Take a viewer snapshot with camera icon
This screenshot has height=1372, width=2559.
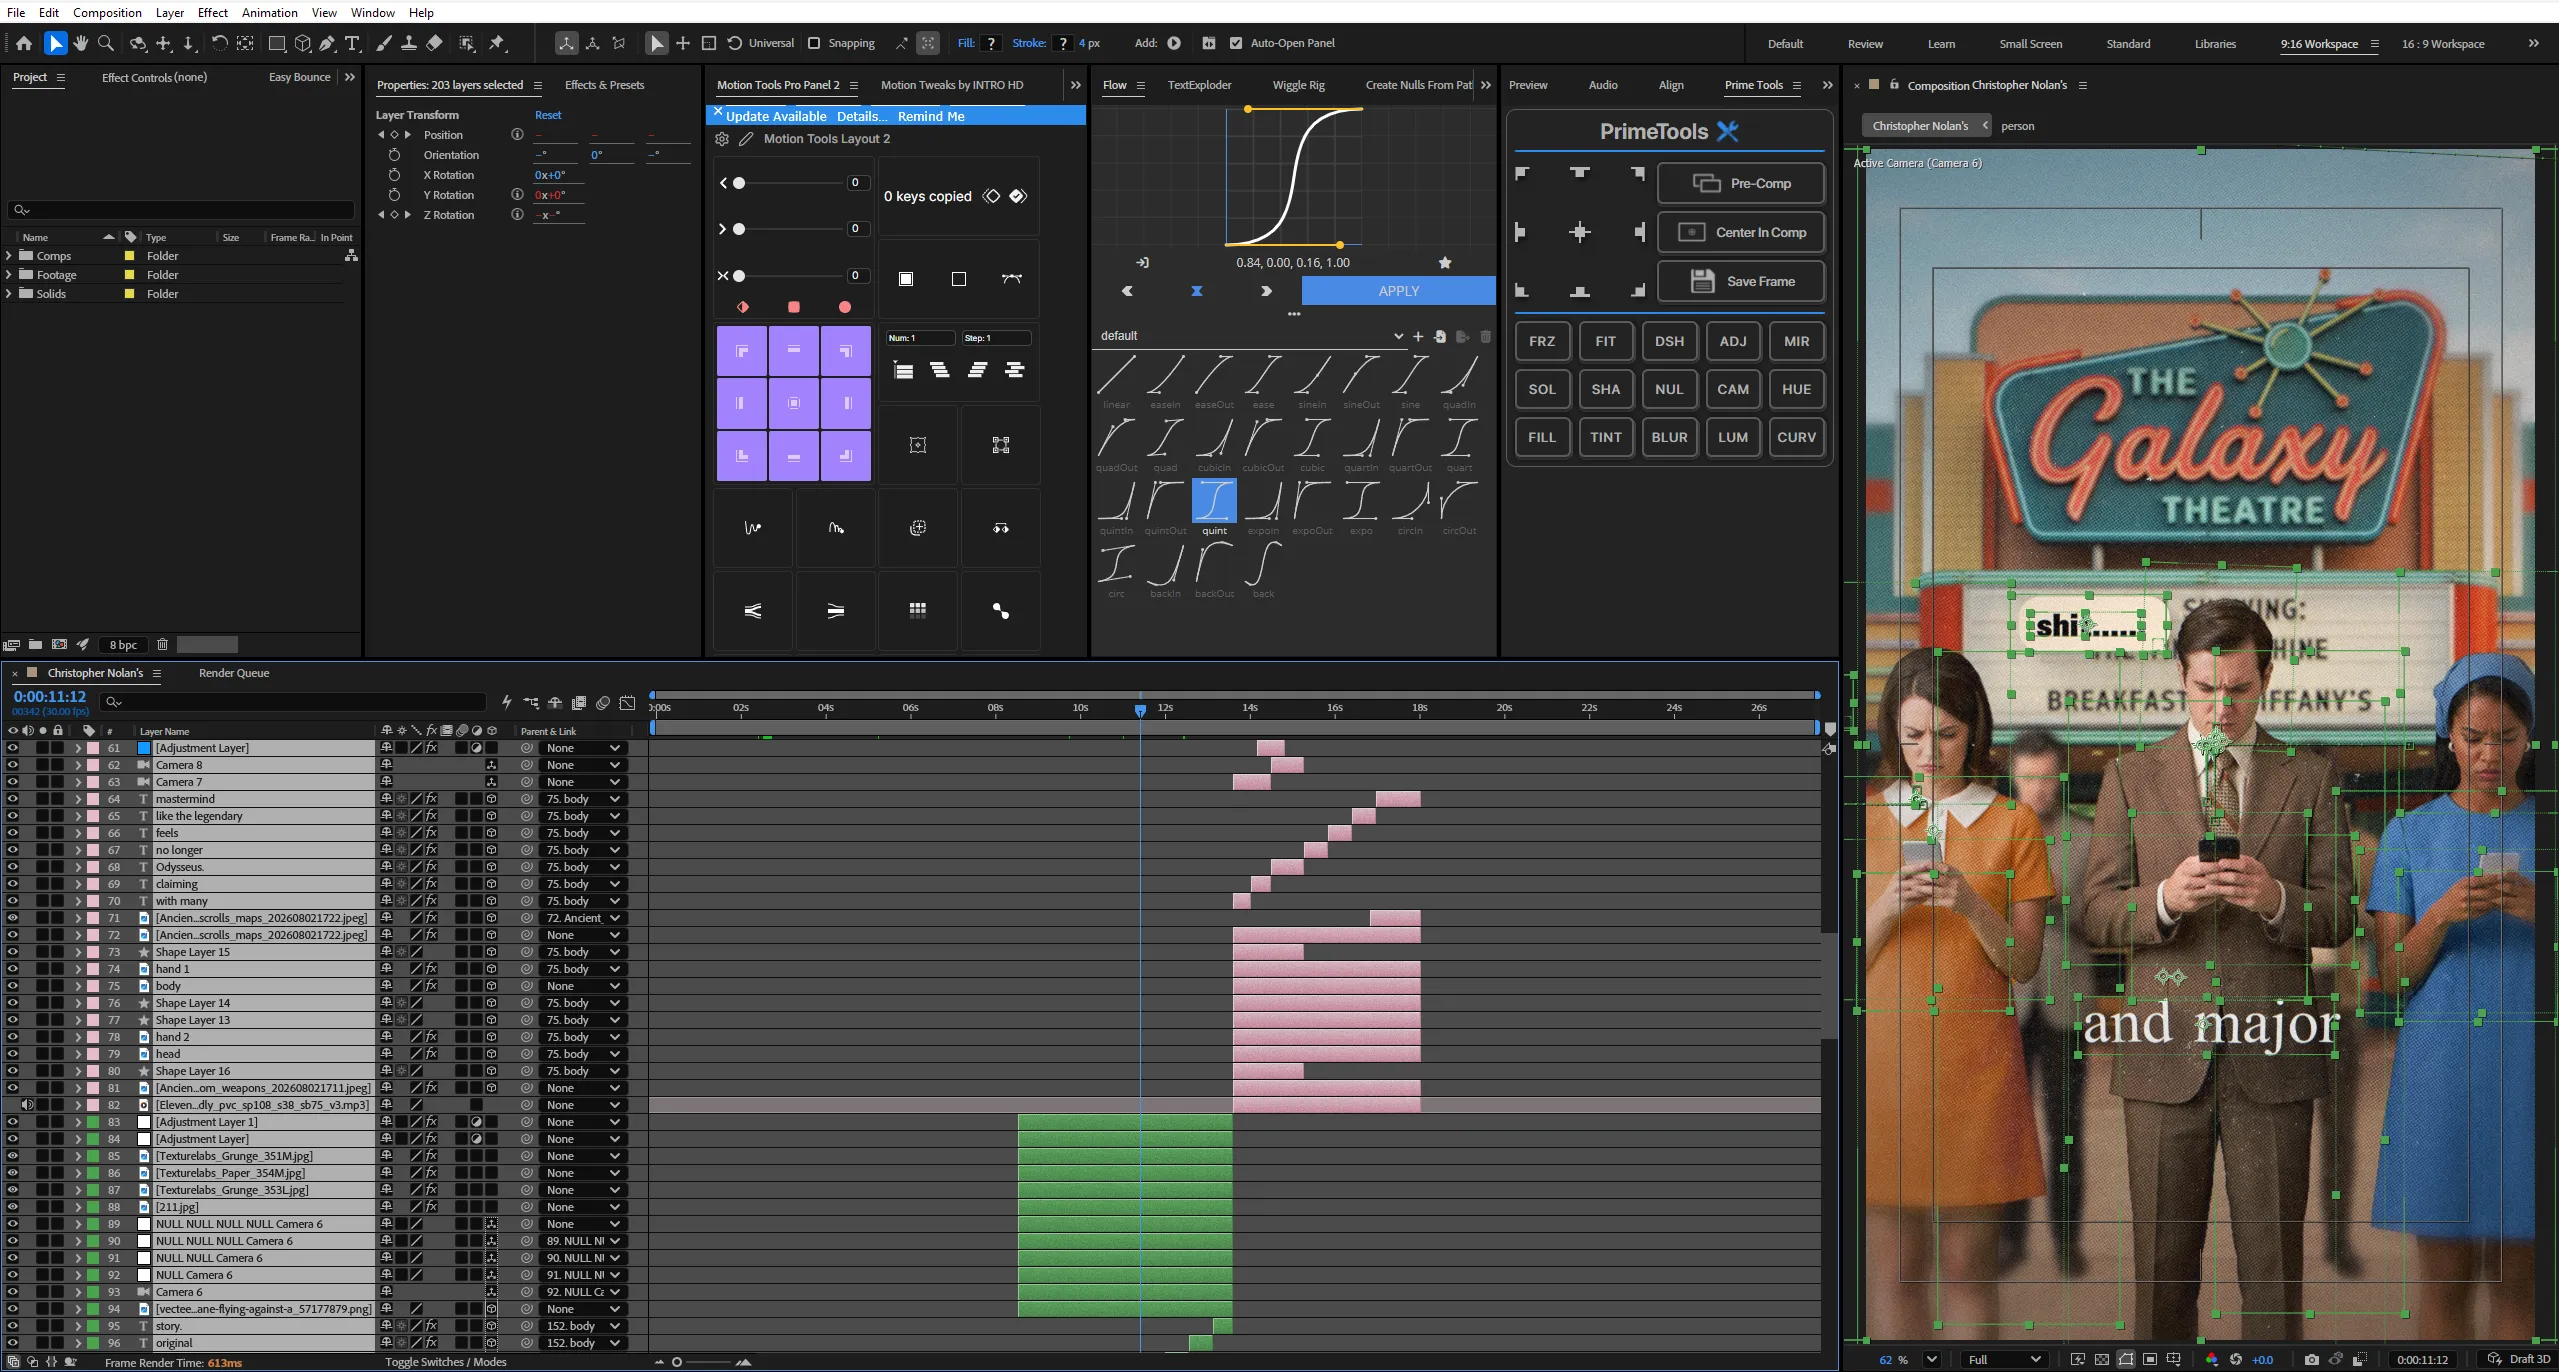(2311, 1360)
